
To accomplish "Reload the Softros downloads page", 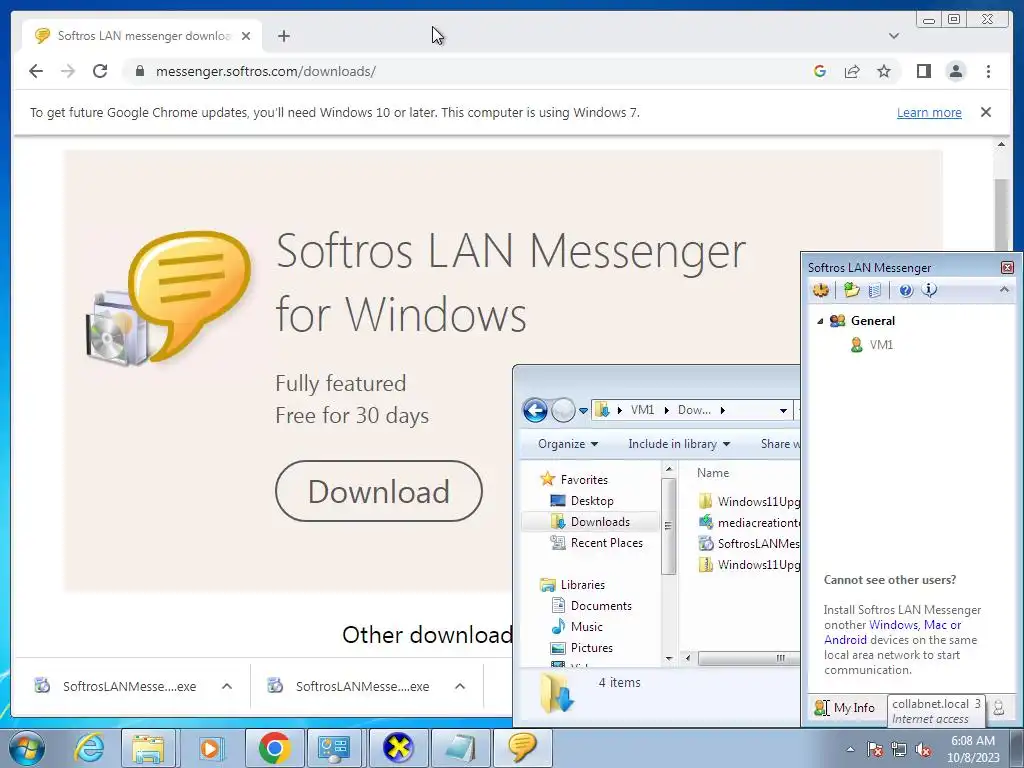I will tap(100, 71).
